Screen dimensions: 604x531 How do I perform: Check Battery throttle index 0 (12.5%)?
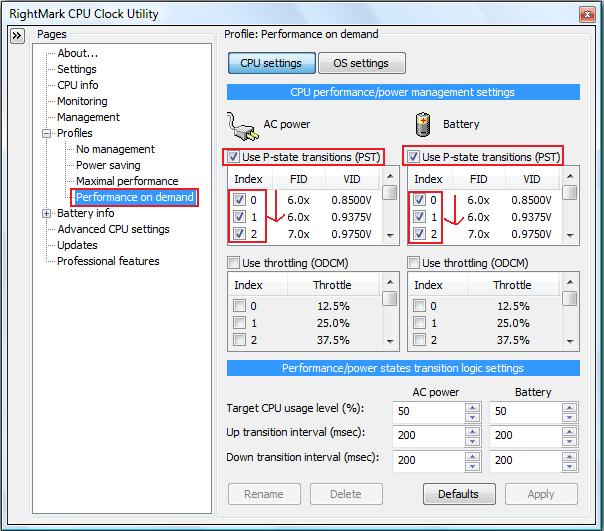tap(419, 306)
